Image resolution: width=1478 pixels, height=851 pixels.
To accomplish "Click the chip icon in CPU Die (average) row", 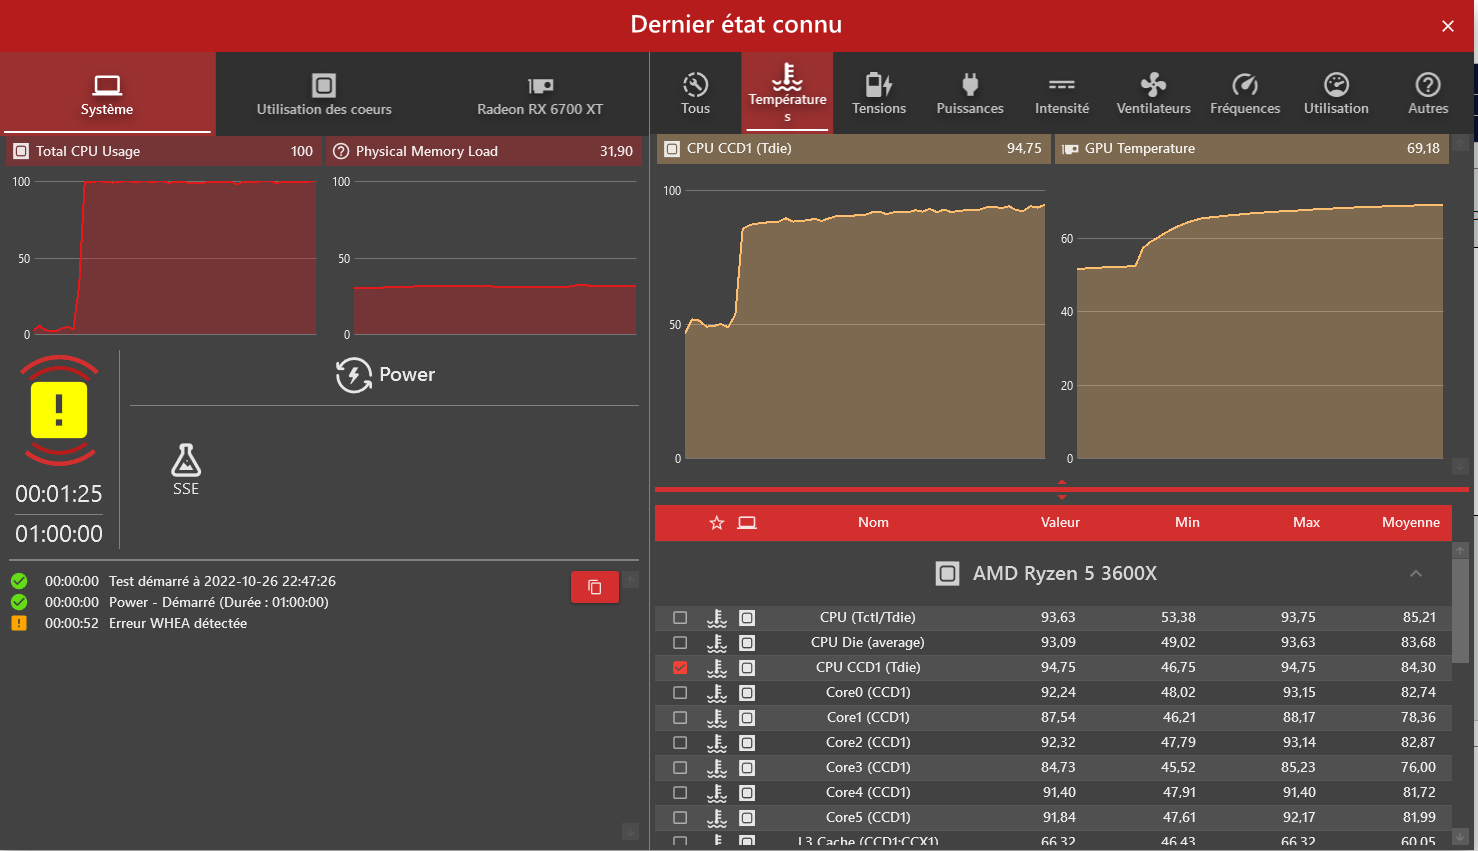I will click(747, 643).
